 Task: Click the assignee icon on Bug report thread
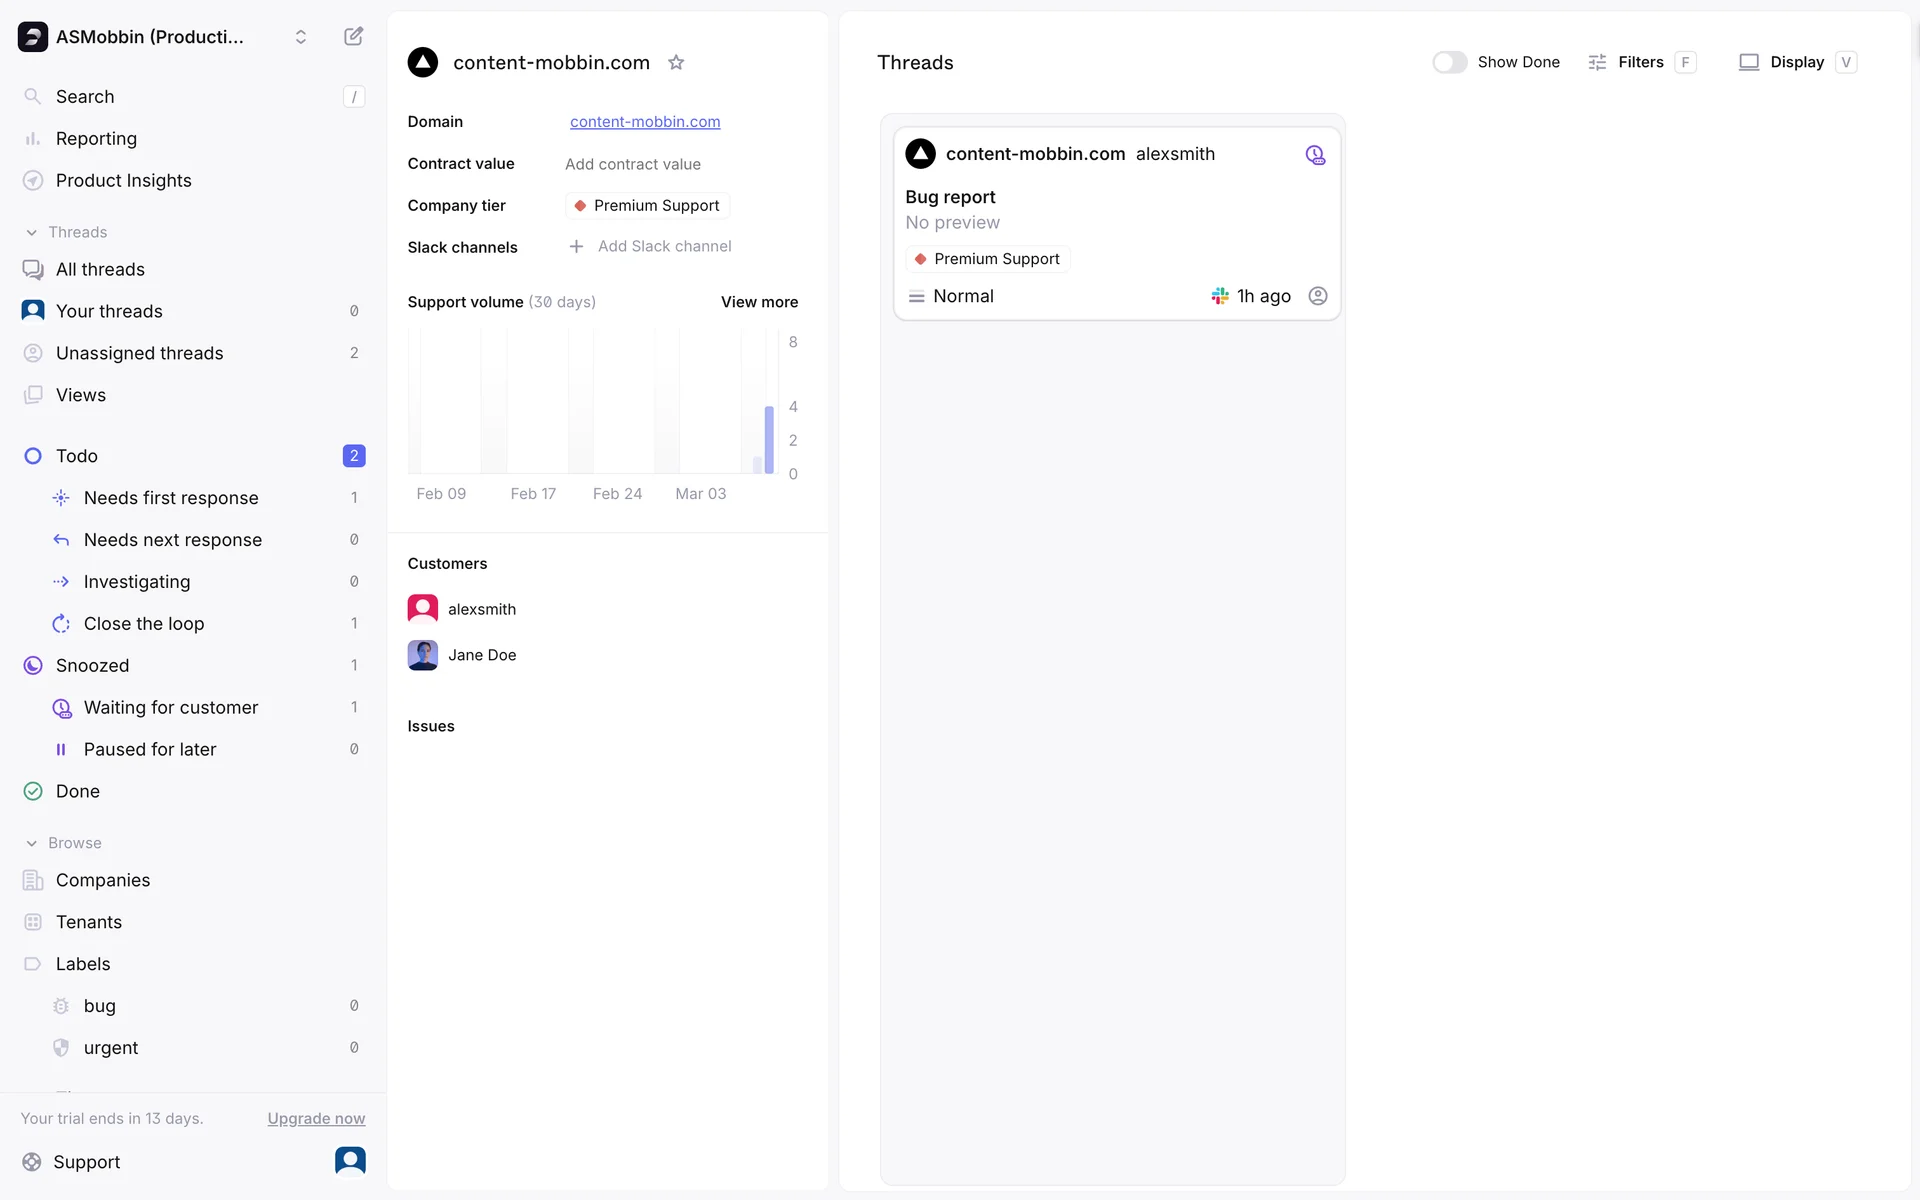(x=1318, y=296)
